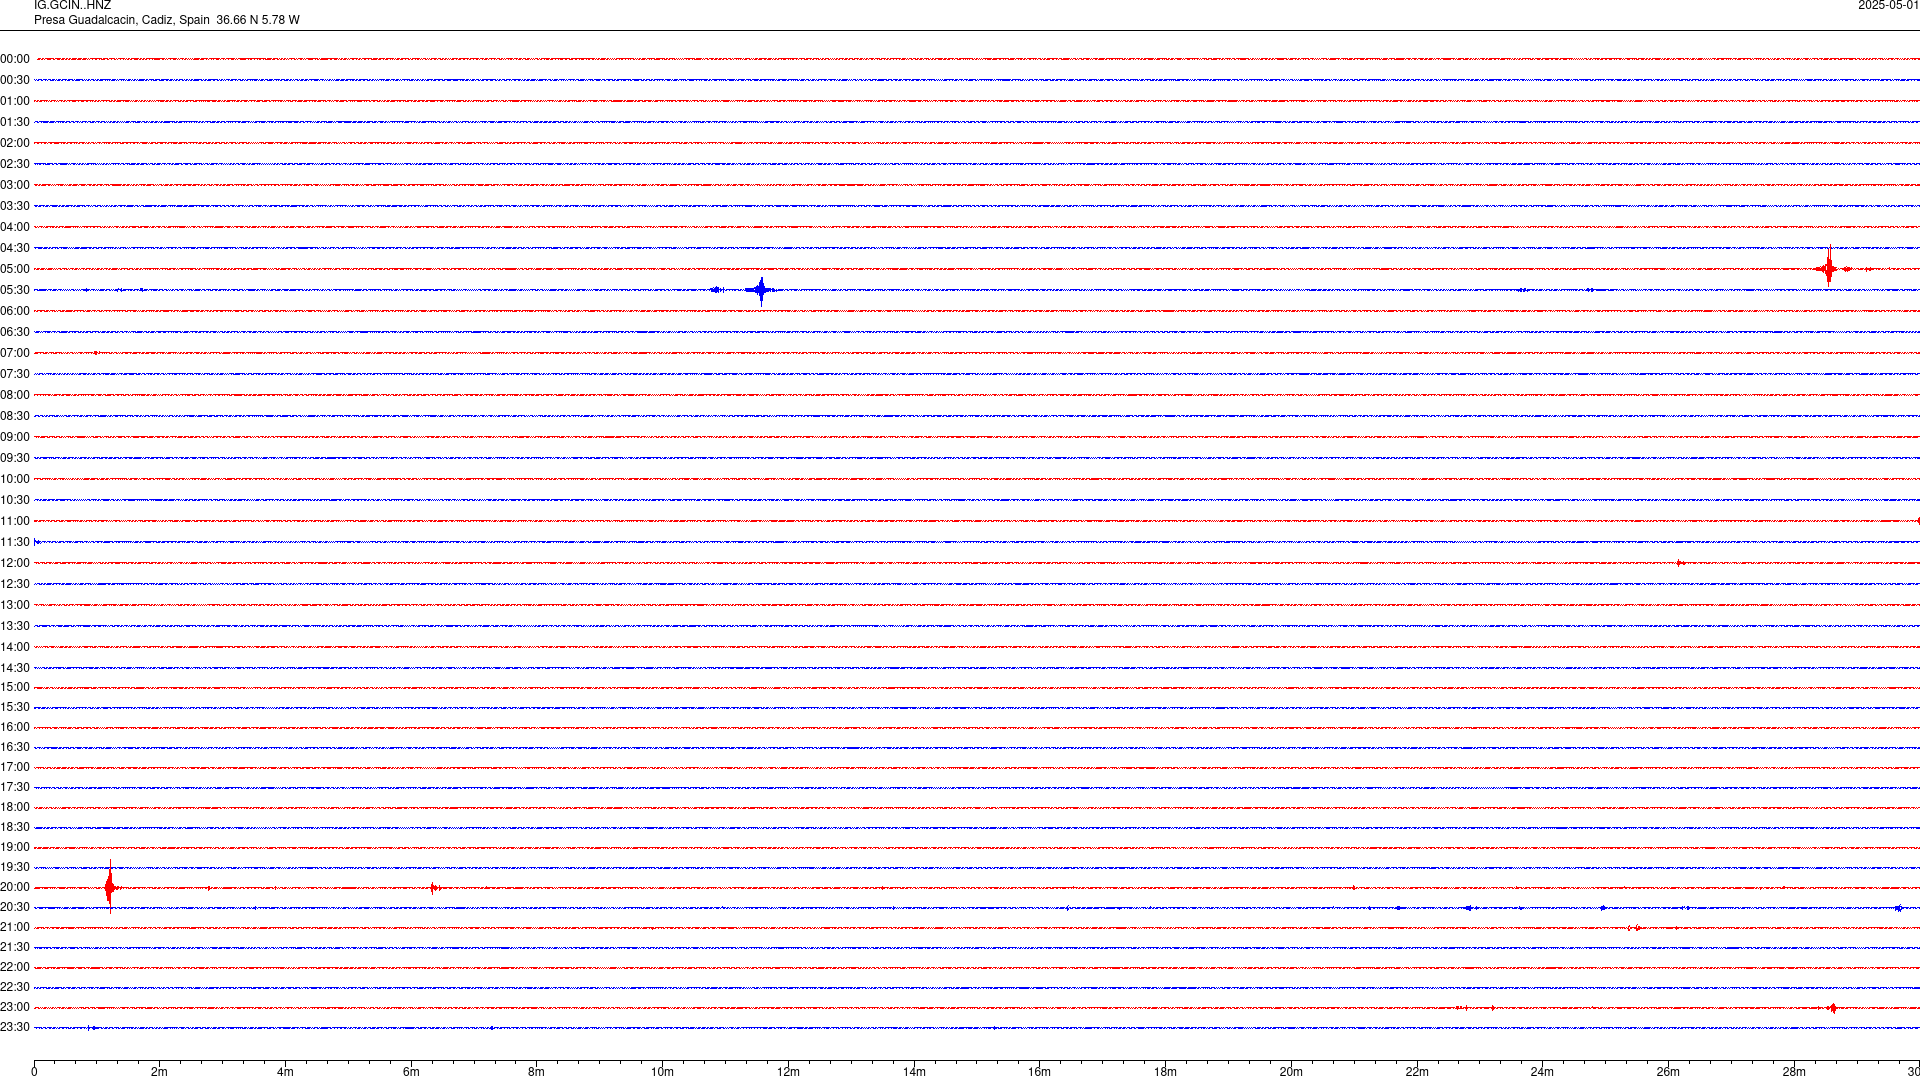This screenshot has width=1920, height=1080.
Task: Select the 07:00 time row label
Action: tap(15, 353)
